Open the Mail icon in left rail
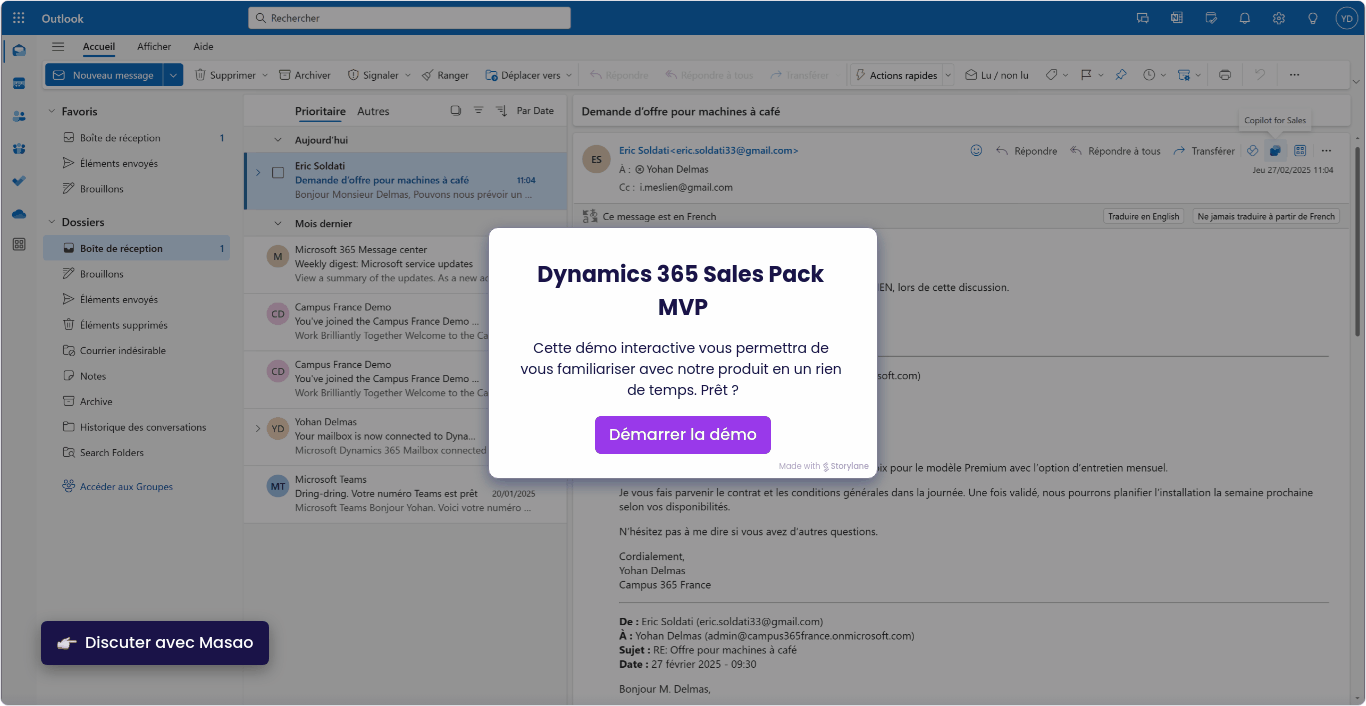Viewport: 1366px width, 706px height. (19, 51)
